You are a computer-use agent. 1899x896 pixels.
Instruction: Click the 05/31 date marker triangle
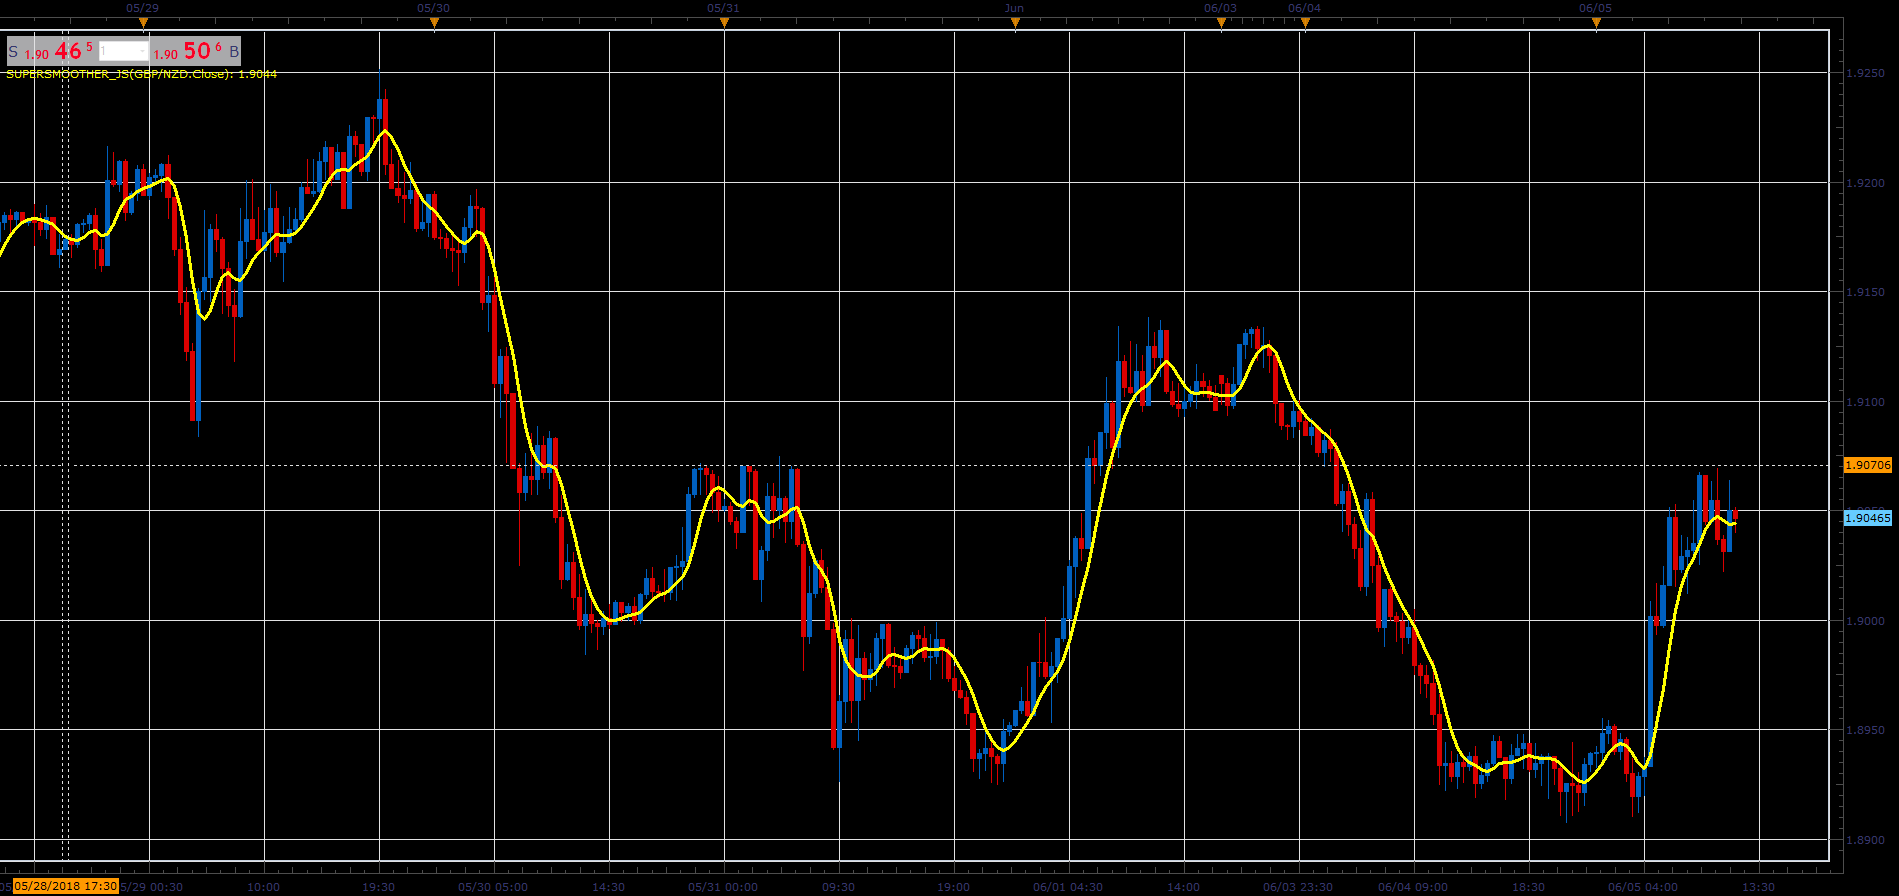point(724,22)
